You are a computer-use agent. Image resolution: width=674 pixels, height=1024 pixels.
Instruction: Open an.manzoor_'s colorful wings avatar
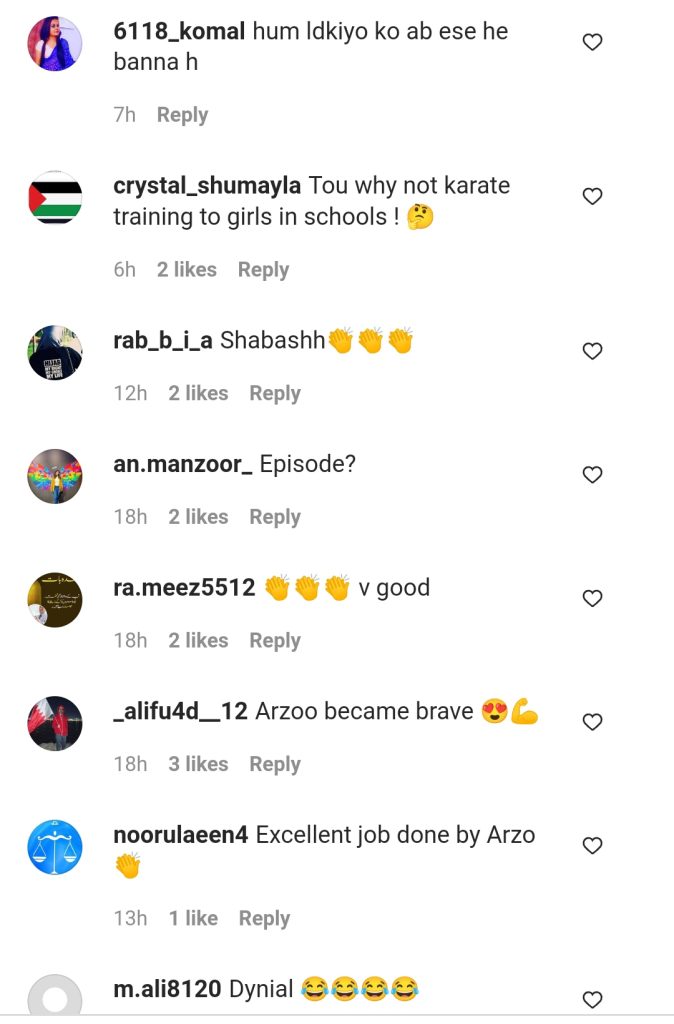point(55,476)
